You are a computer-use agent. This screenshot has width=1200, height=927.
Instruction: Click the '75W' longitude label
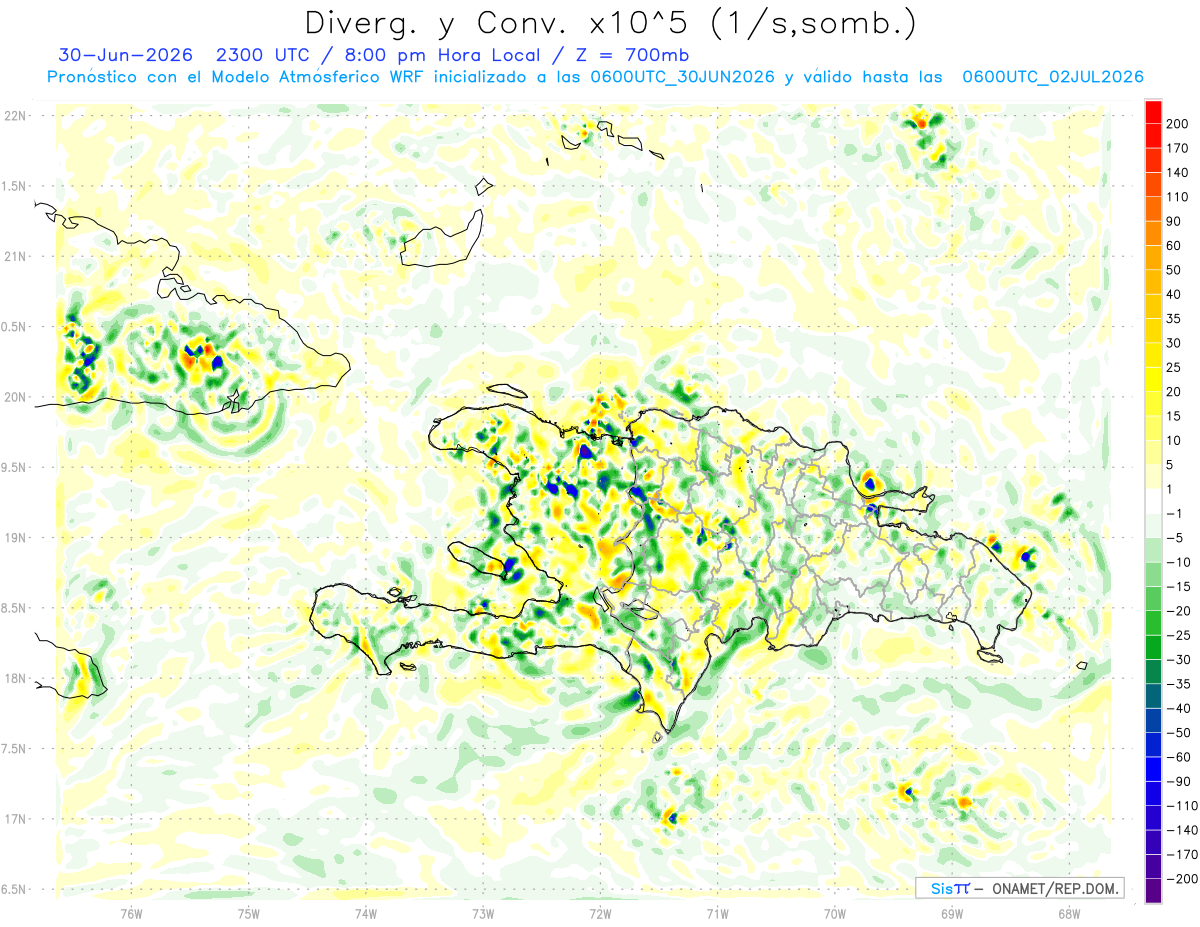tap(249, 913)
